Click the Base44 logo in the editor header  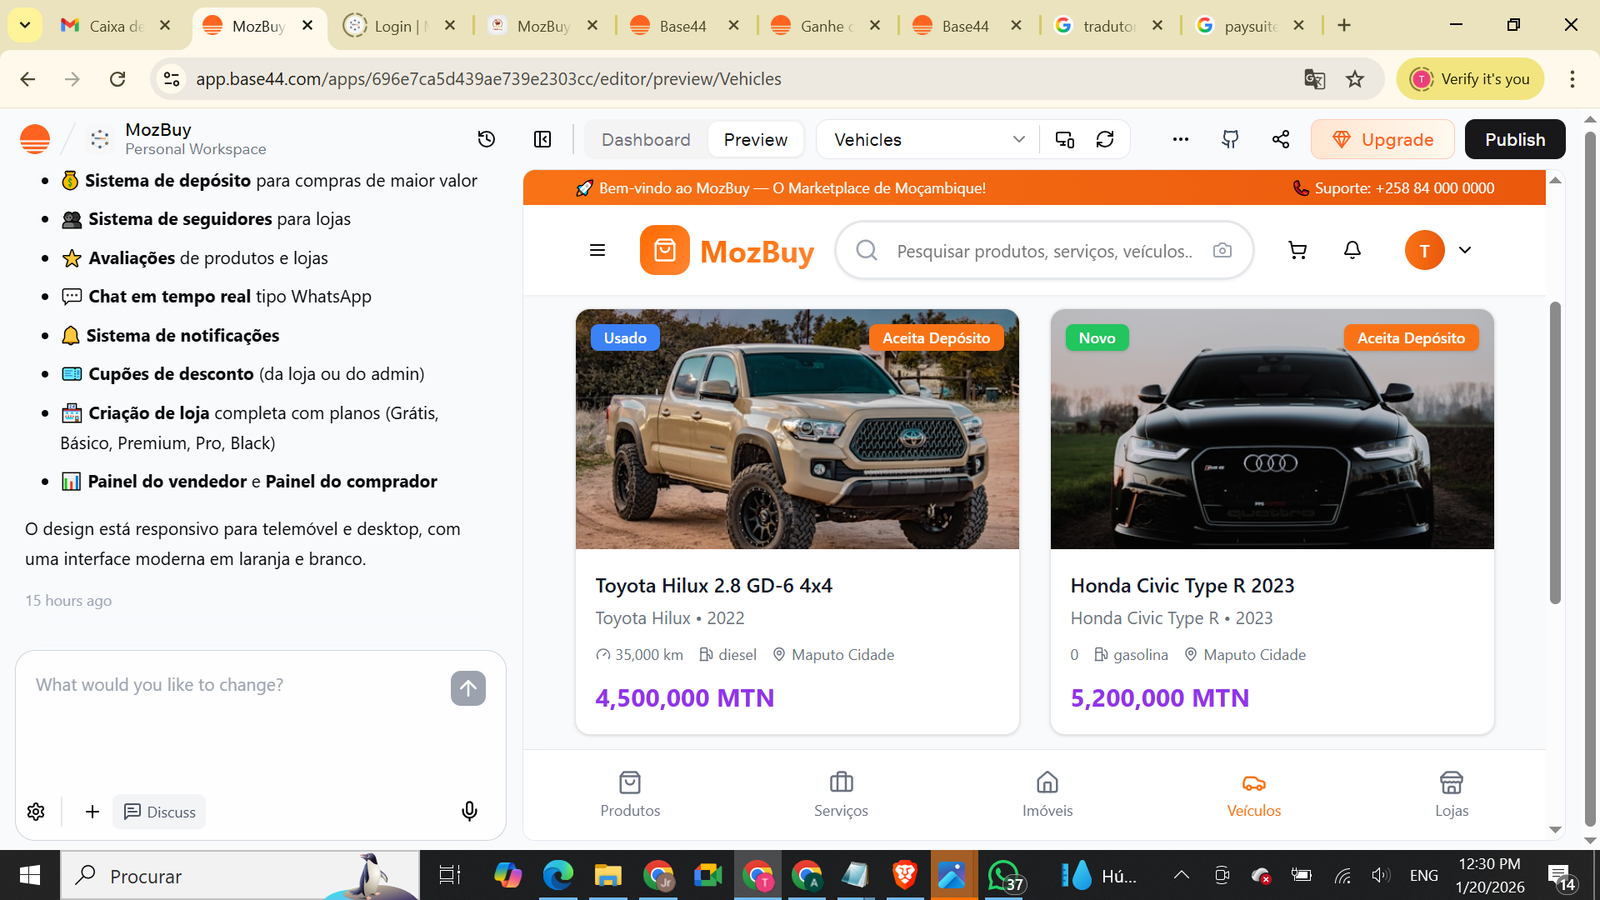35,139
